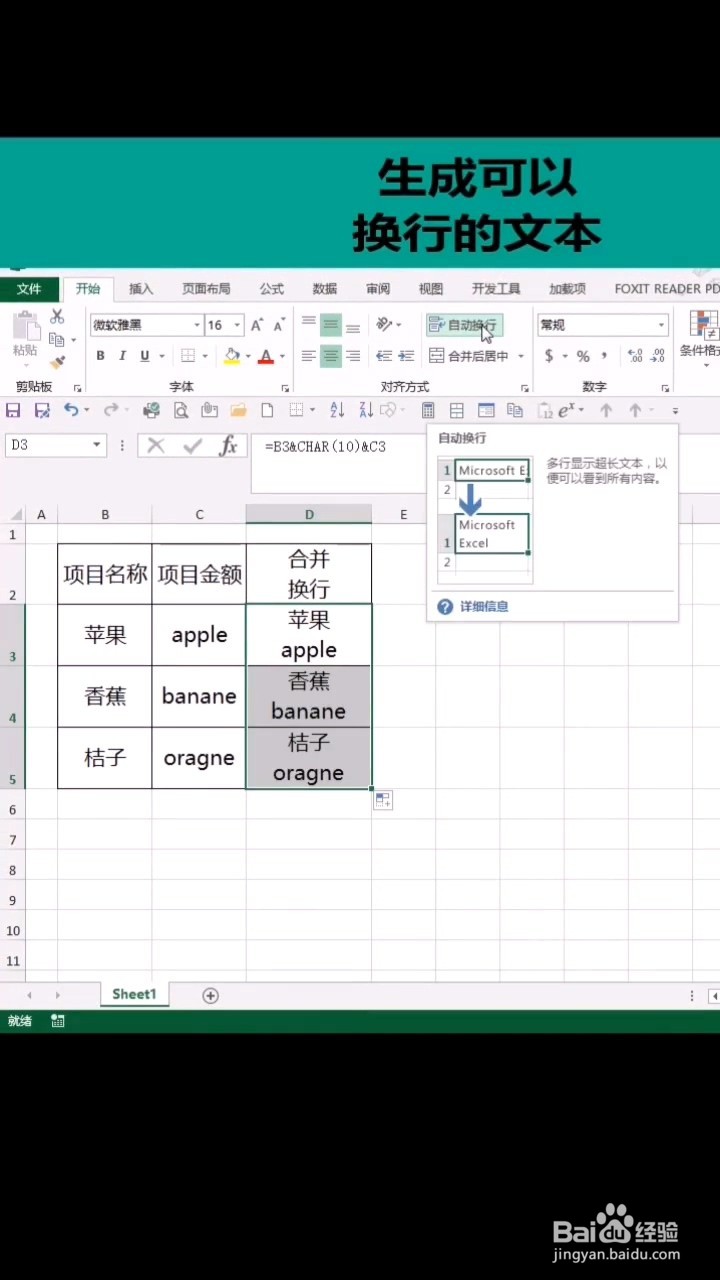This screenshot has width=720, height=1280.
Task: Toggle Bold formatting
Action: click(100, 356)
